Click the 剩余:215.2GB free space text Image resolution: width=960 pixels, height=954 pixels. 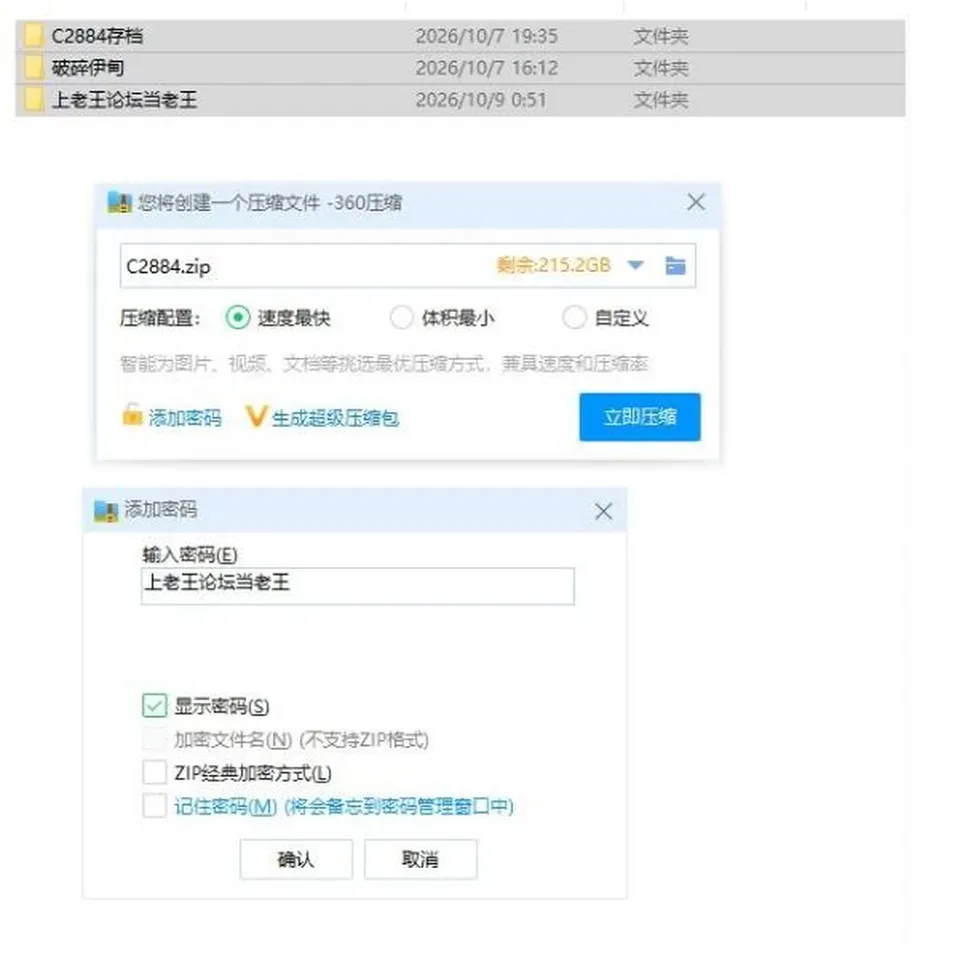coord(553,265)
